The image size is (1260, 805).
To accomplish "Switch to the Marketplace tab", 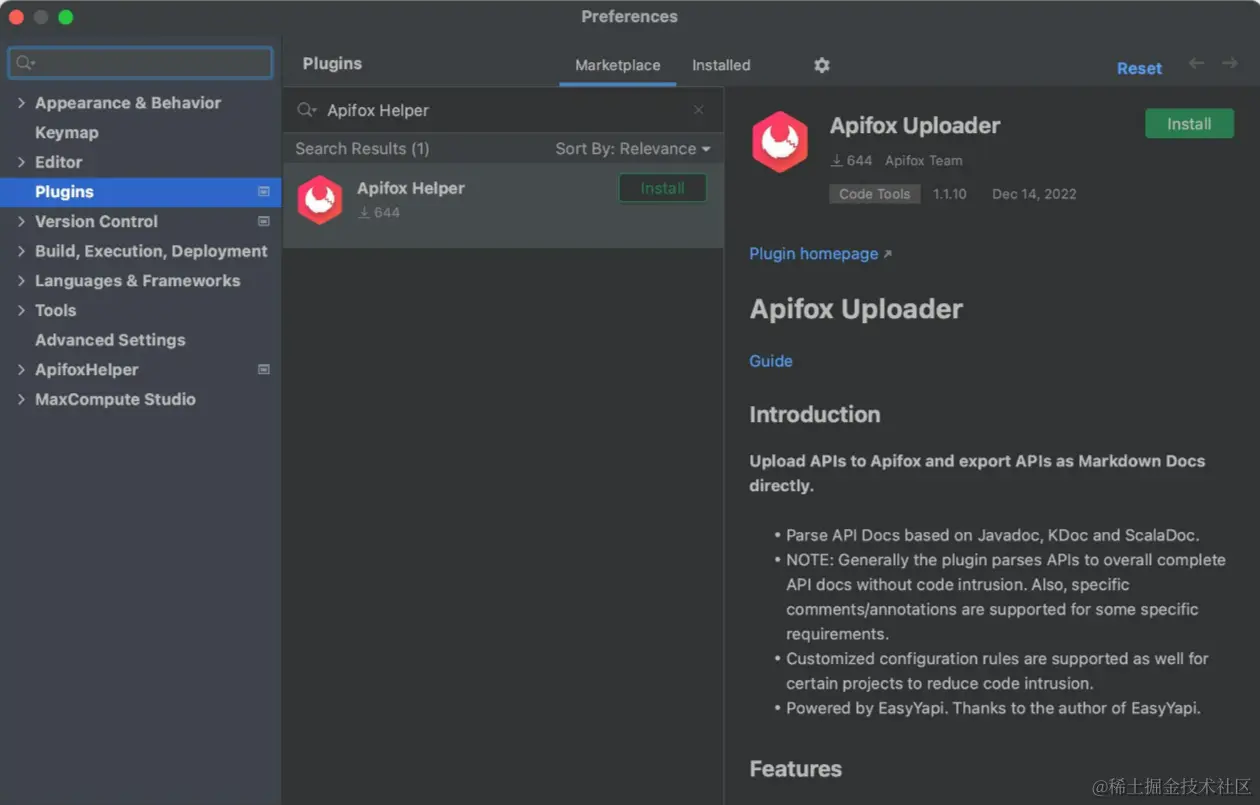I will pyautogui.click(x=617, y=65).
